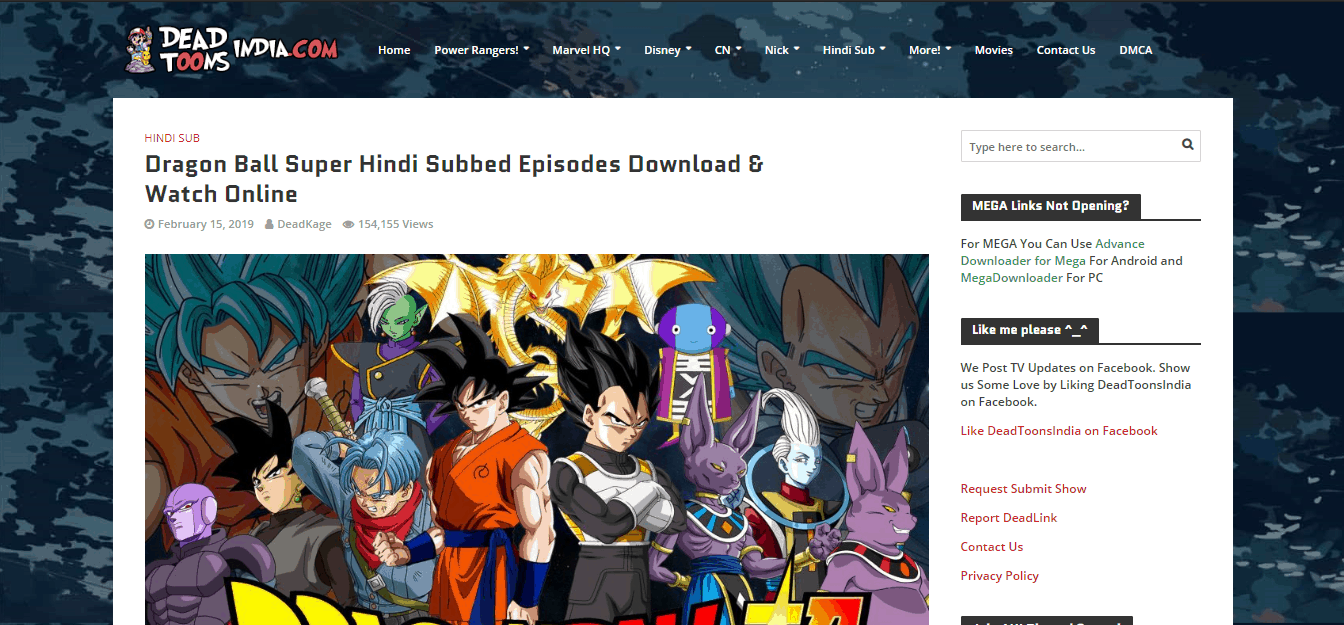Expand the Marvel HQ dropdown arrow
Screen dimensions: 1344x625
pos(617,48)
